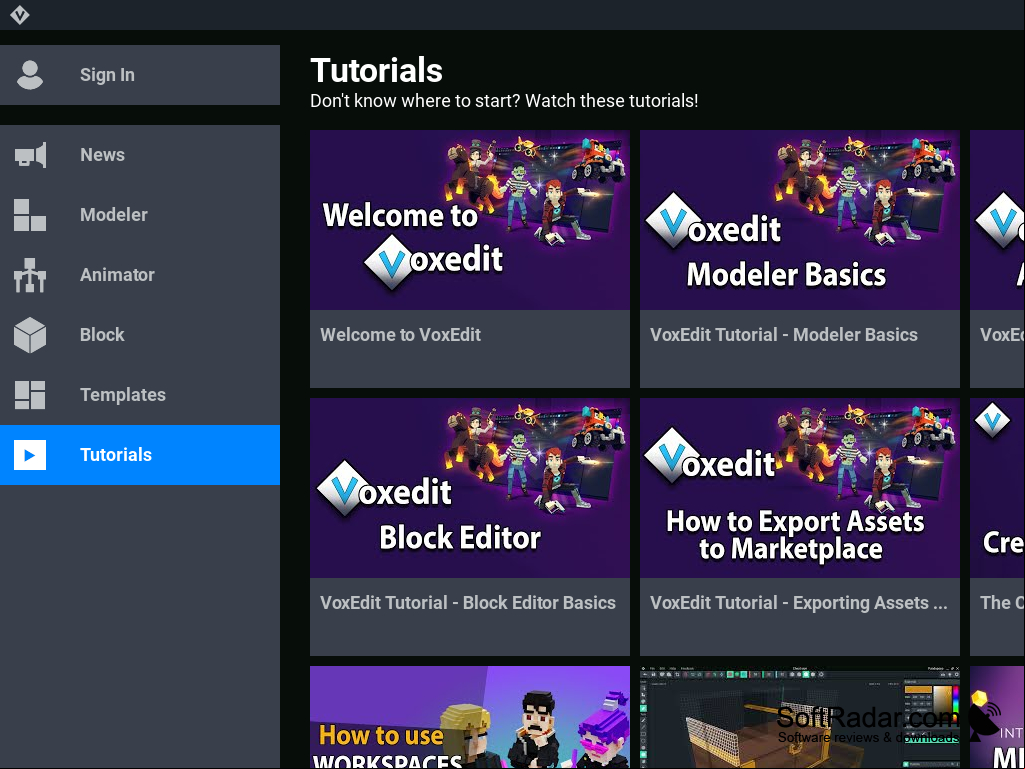Select Tutorials in the sidebar
The width and height of the screenshot is (1025, 769).
click(140, 455)
